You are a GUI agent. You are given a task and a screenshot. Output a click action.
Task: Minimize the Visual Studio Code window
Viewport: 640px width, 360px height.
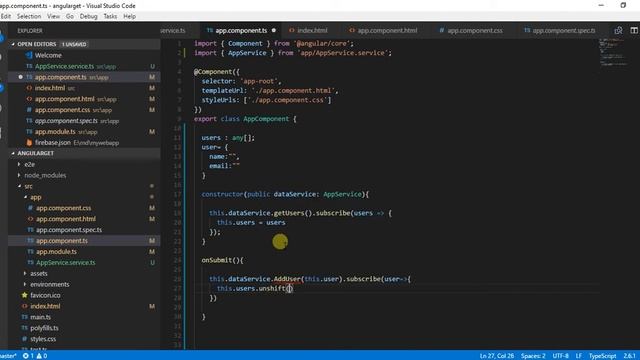point(601,5)
